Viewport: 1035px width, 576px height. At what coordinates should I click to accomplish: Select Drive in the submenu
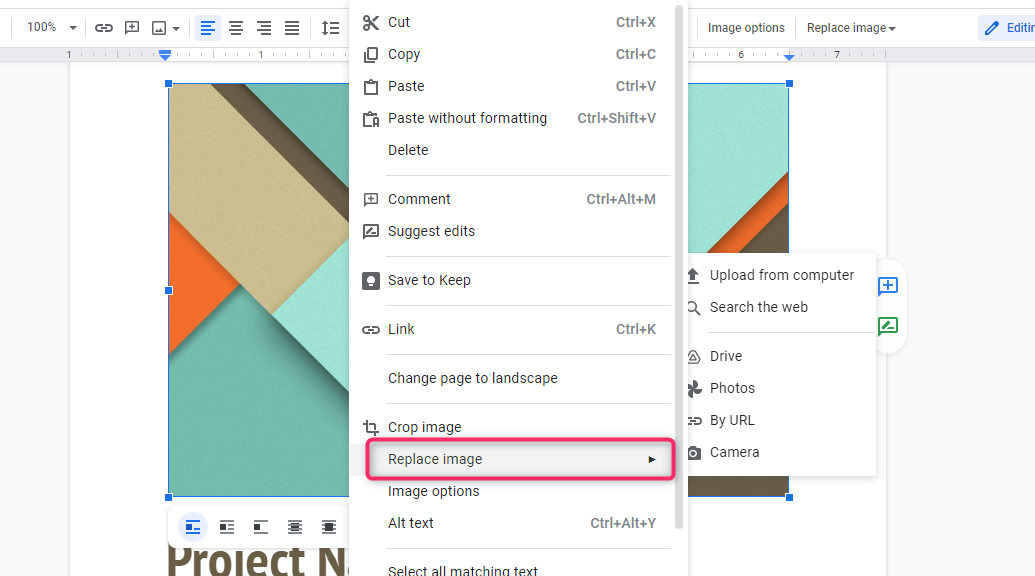[x=782, y=356]
